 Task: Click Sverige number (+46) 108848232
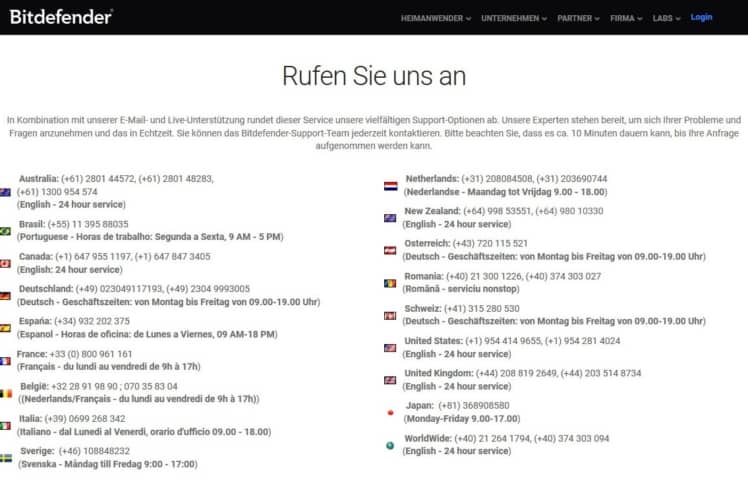click(x=94, y=451)
